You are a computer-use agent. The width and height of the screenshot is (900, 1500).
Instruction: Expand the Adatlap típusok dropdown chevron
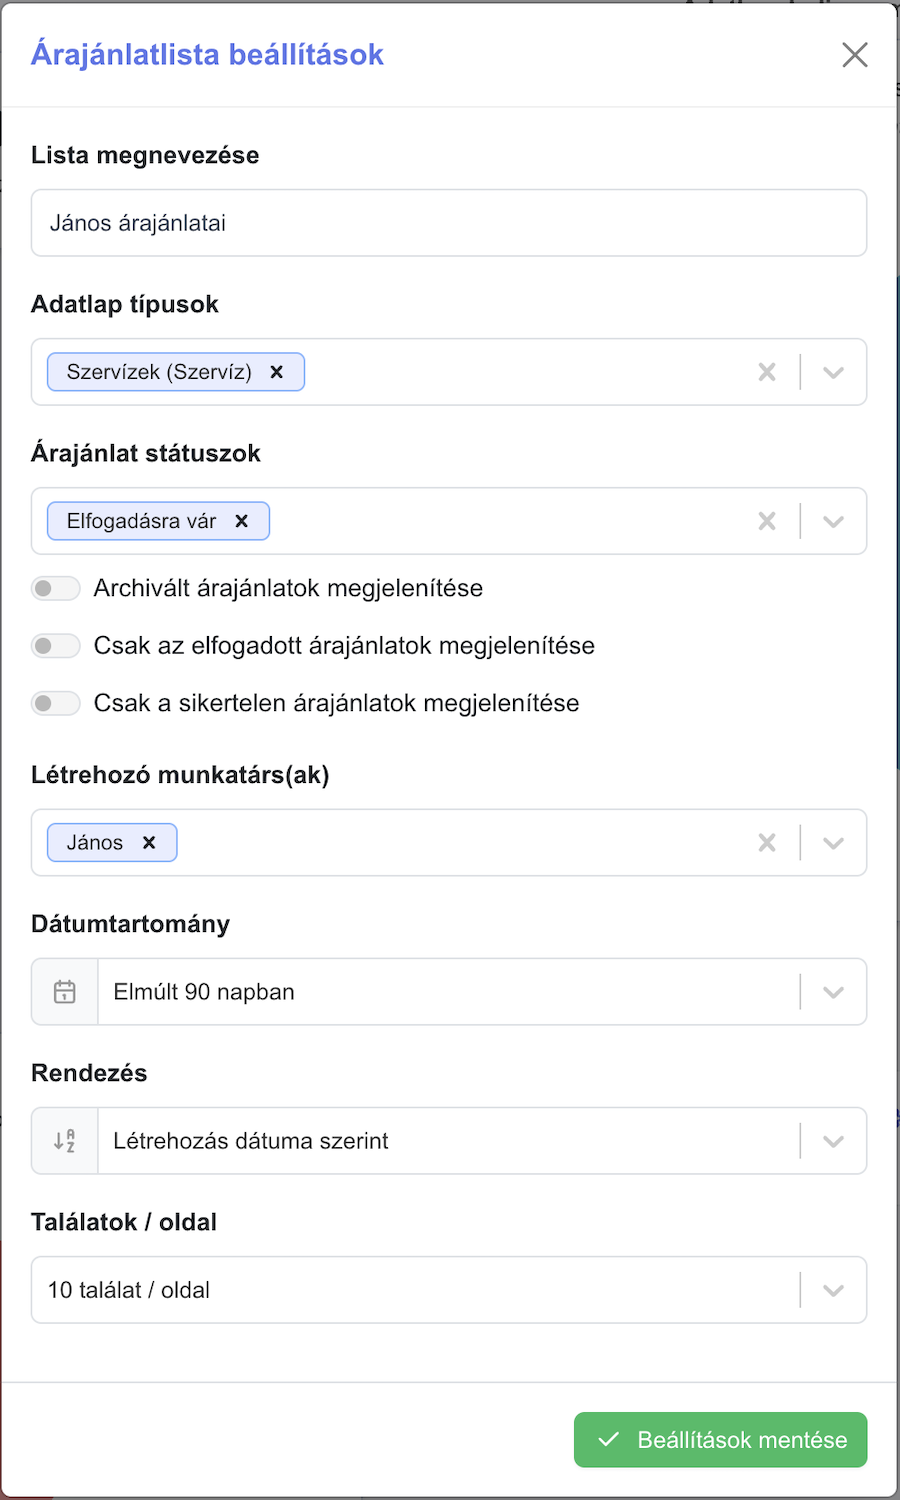click(x=834, y=372)
